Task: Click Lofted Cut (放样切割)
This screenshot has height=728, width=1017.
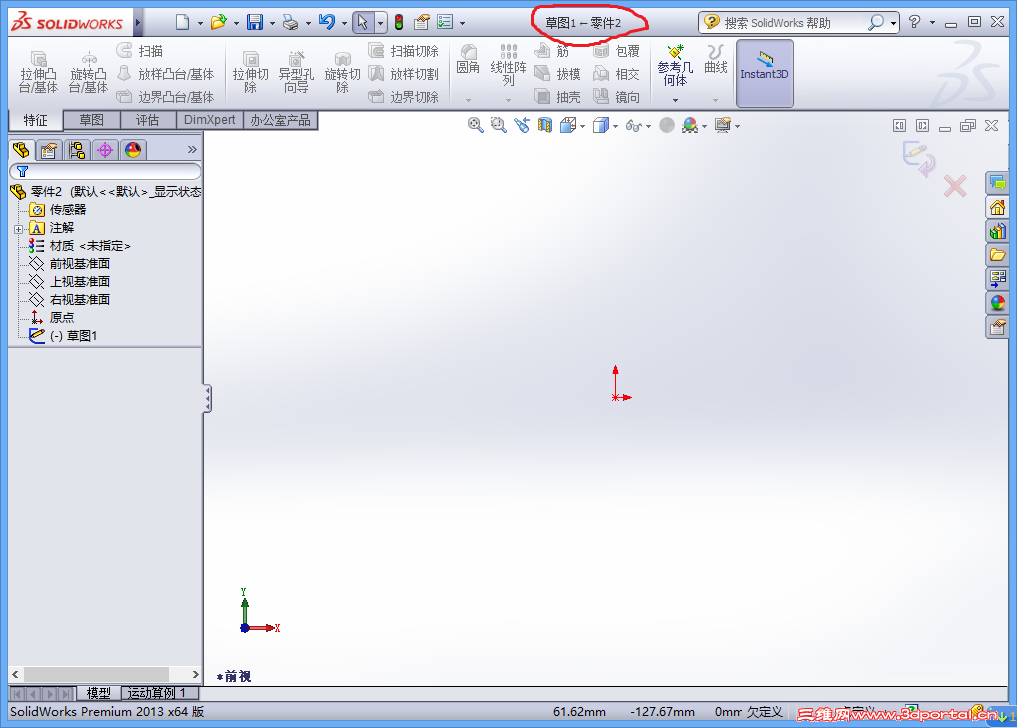Action: click(x=403, y=74)
